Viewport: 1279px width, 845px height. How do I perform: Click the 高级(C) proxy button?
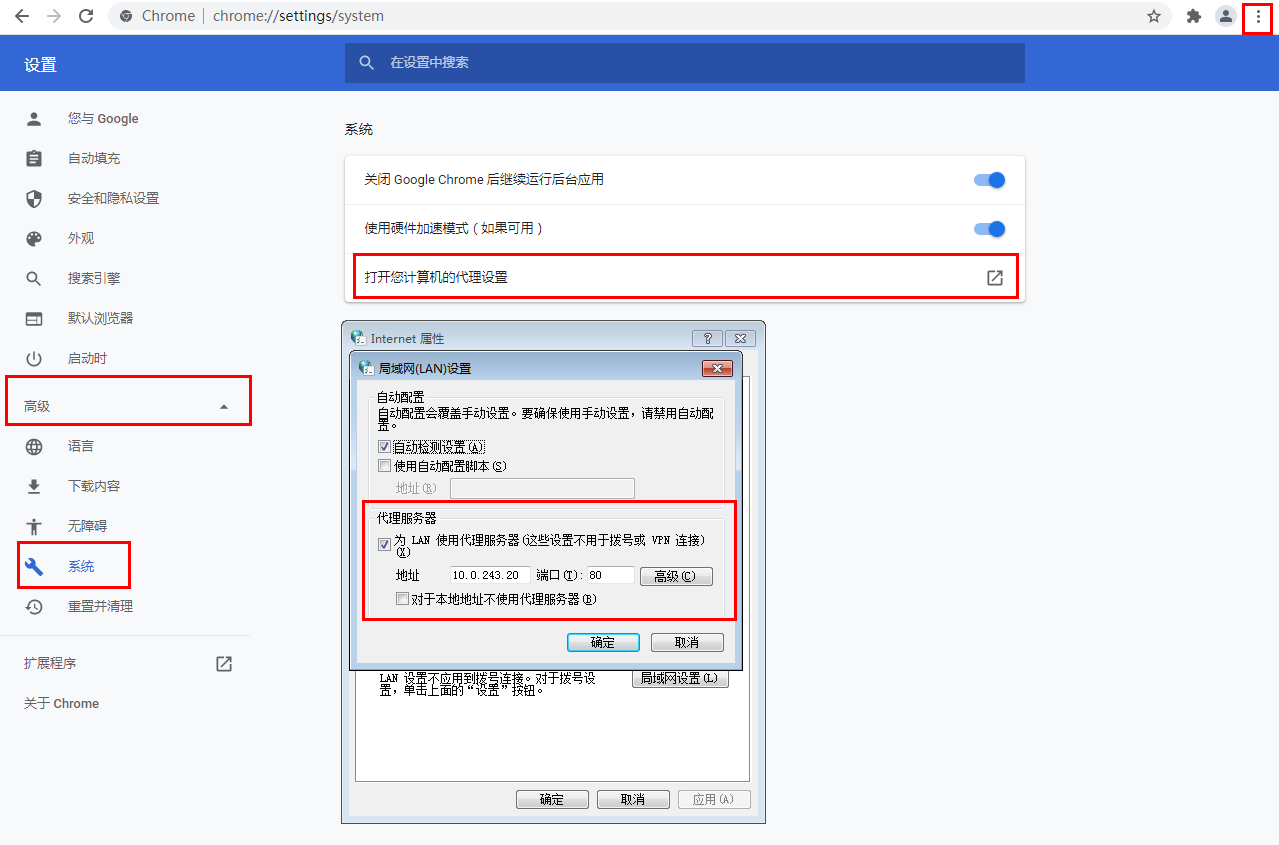[x=676, y=576]
